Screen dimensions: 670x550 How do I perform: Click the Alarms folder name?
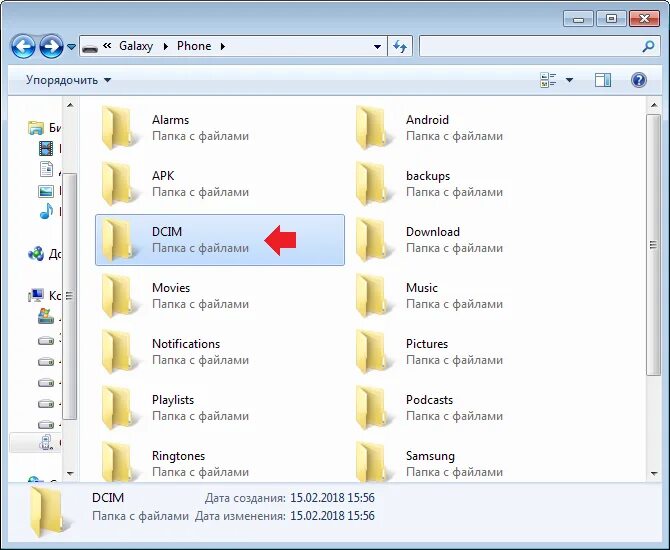coord(170,120)
